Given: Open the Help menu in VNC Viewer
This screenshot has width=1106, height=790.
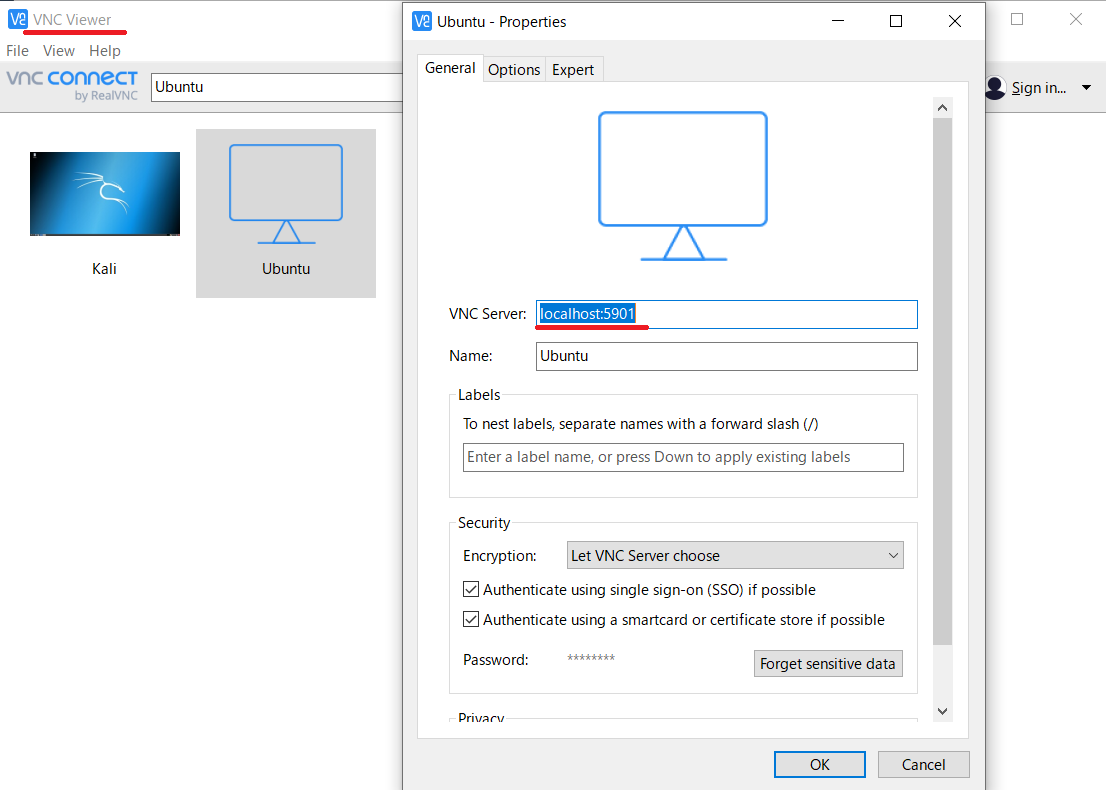Looking at the screenshot, I should 104,51.
